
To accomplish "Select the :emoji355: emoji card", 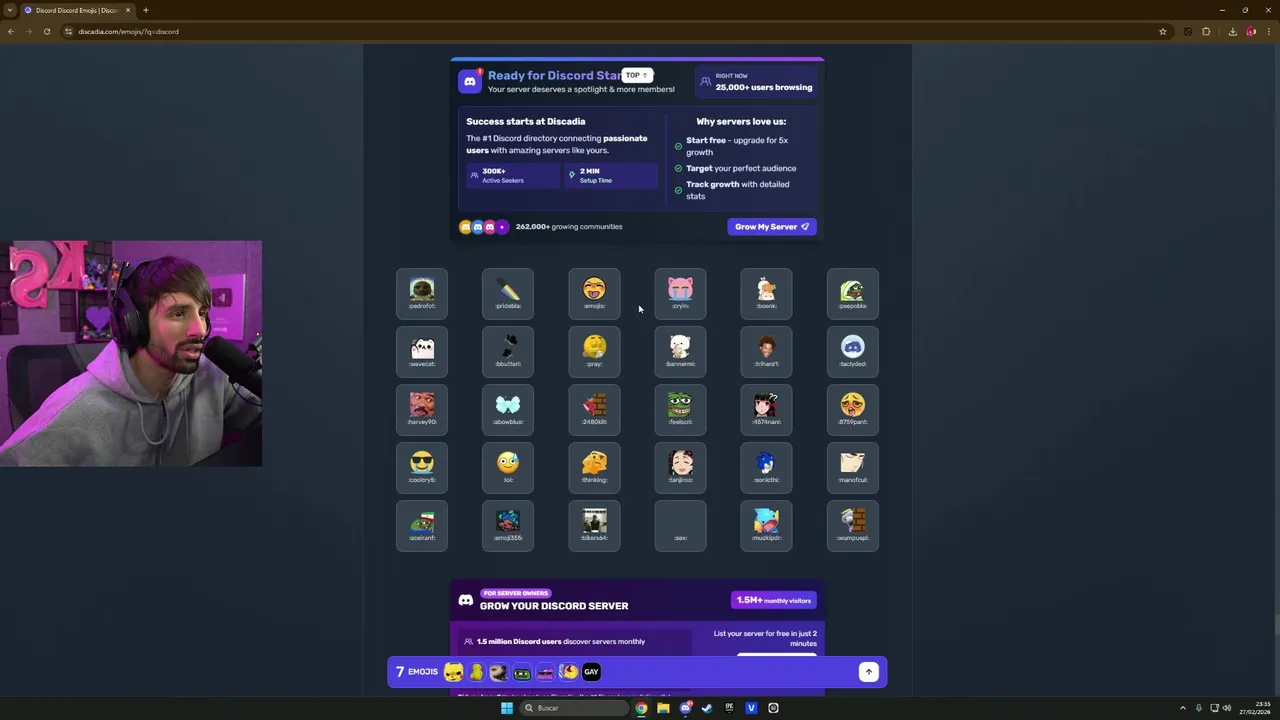I will pyautogui.click(x=508, y=526).
